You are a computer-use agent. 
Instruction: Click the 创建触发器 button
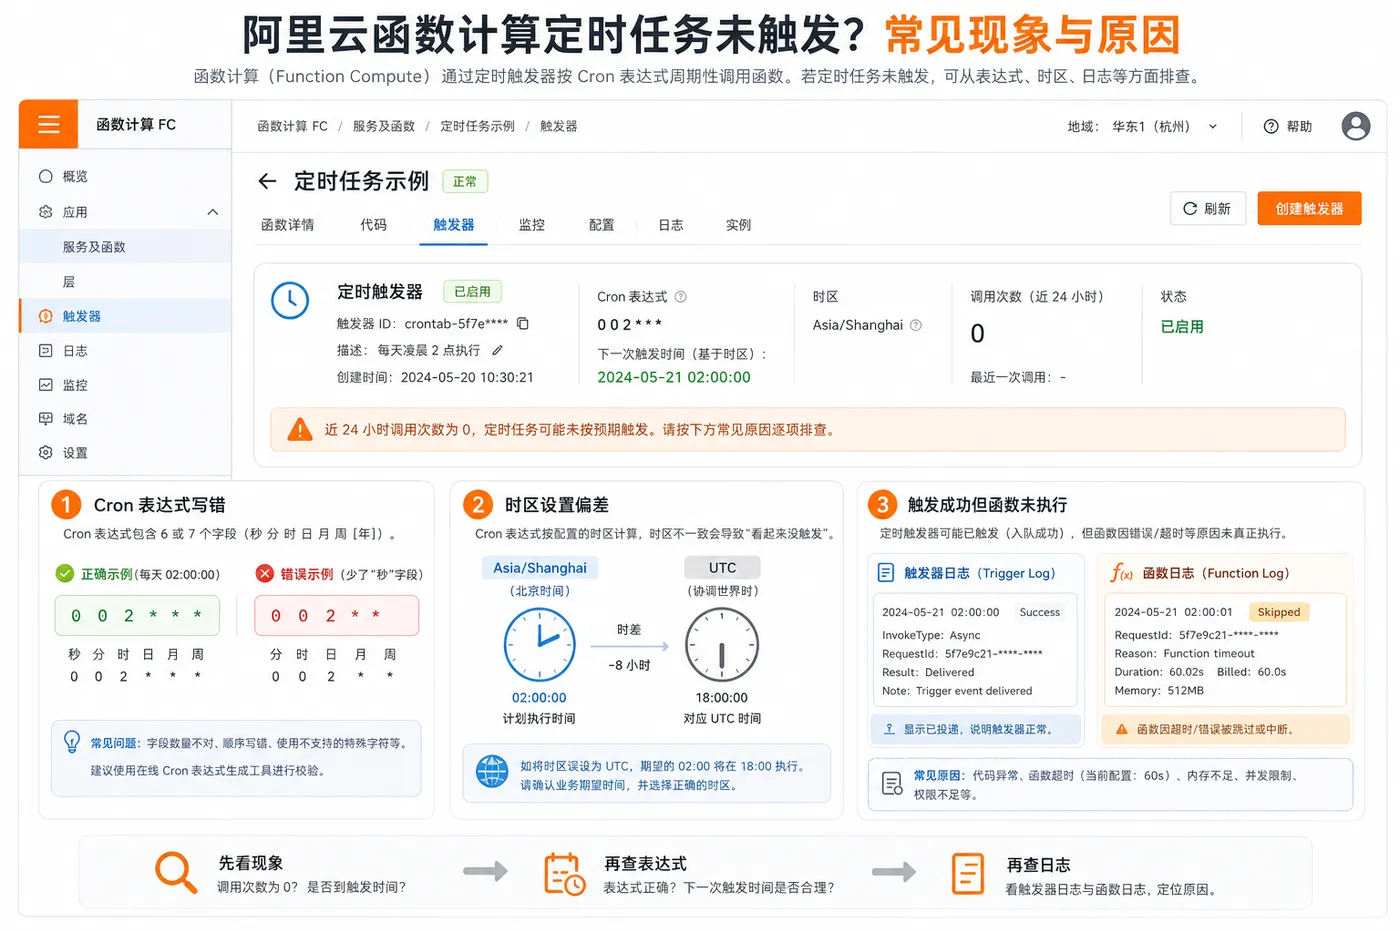pyautogui.click(x=1309, y=208)
